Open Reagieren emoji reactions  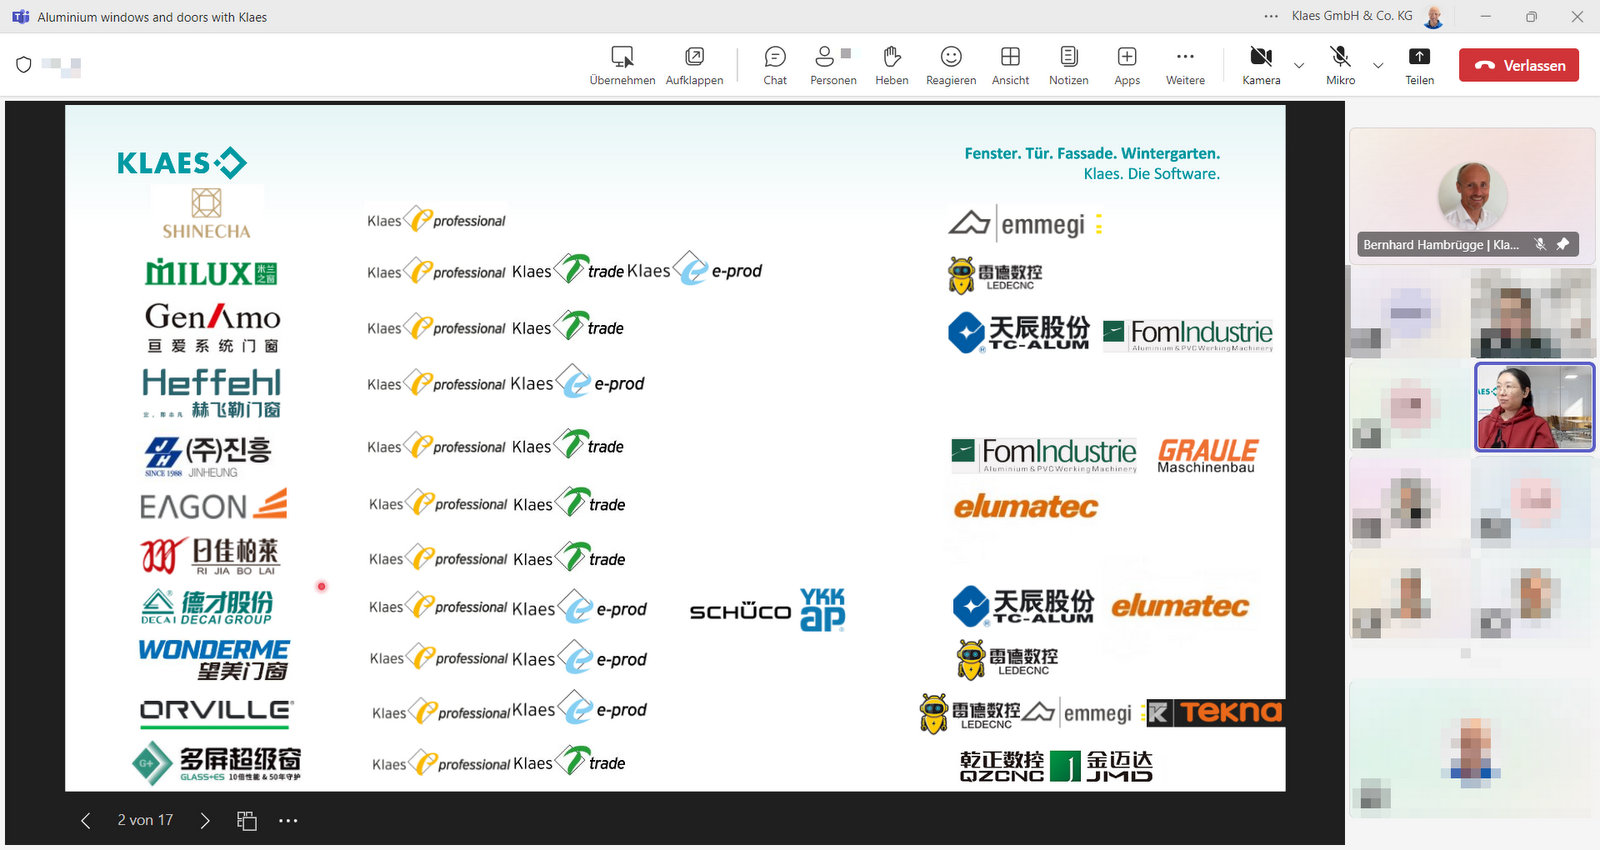[x=950, y=65]
